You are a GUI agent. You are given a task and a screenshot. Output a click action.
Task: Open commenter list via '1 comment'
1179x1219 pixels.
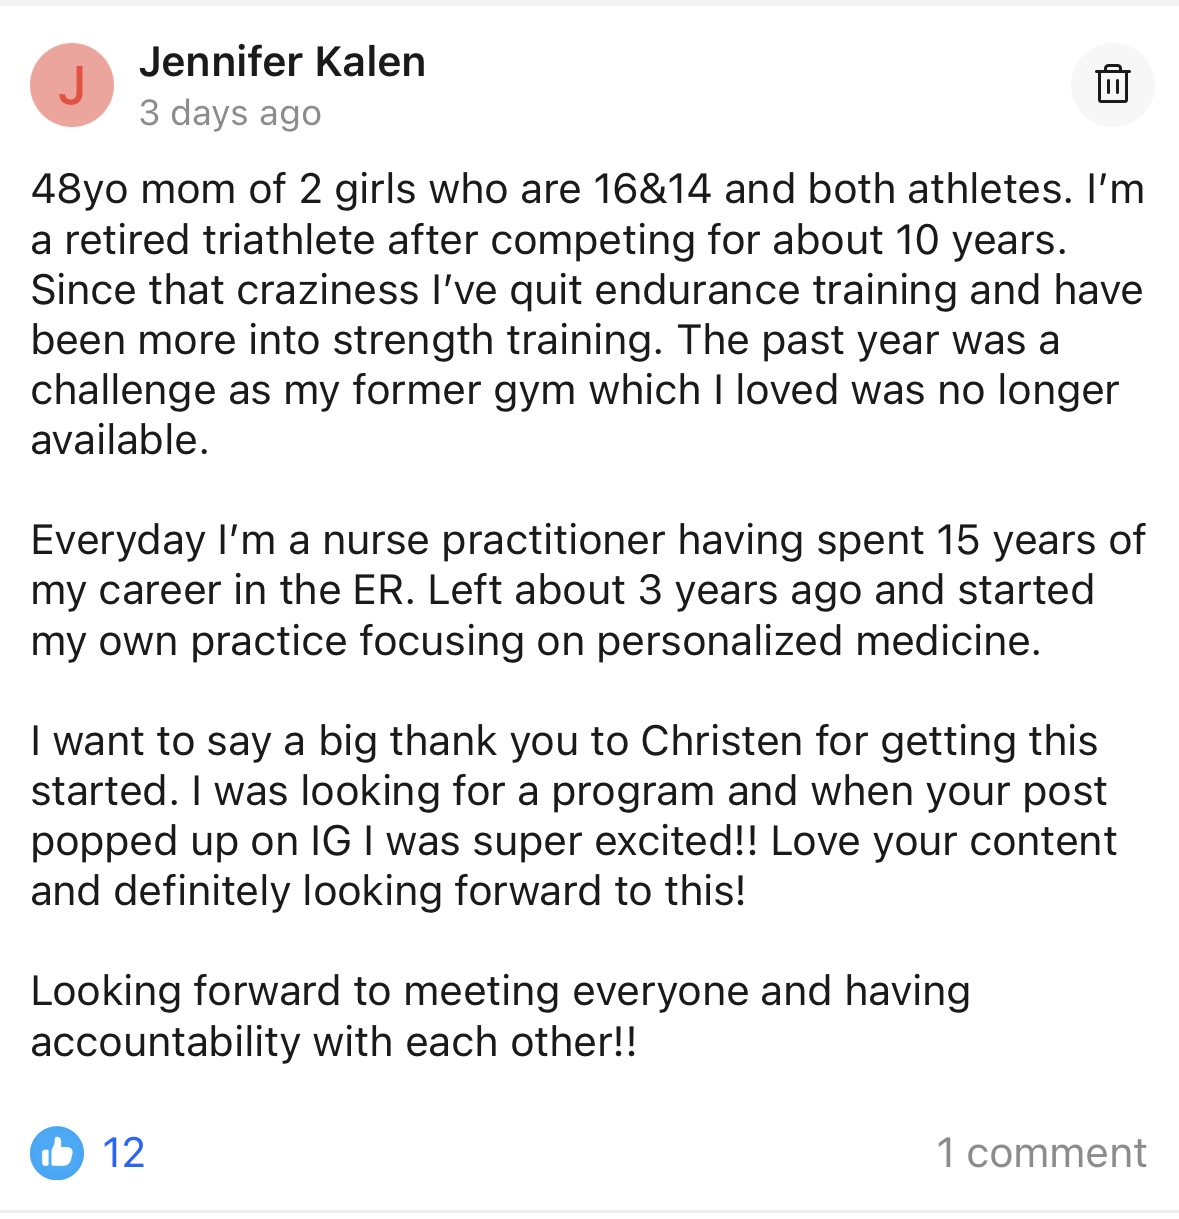coord(1041,1152)
